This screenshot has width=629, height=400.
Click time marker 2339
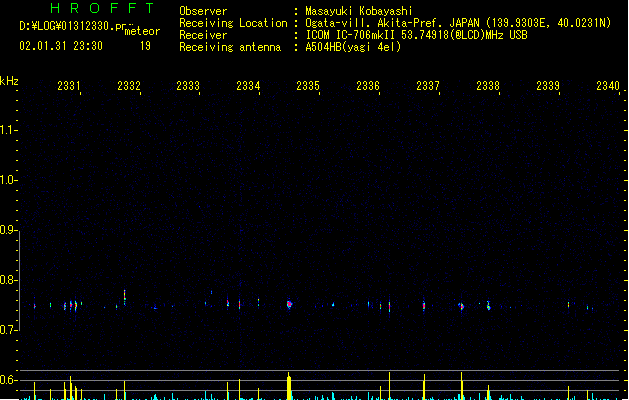pos(548,85)
